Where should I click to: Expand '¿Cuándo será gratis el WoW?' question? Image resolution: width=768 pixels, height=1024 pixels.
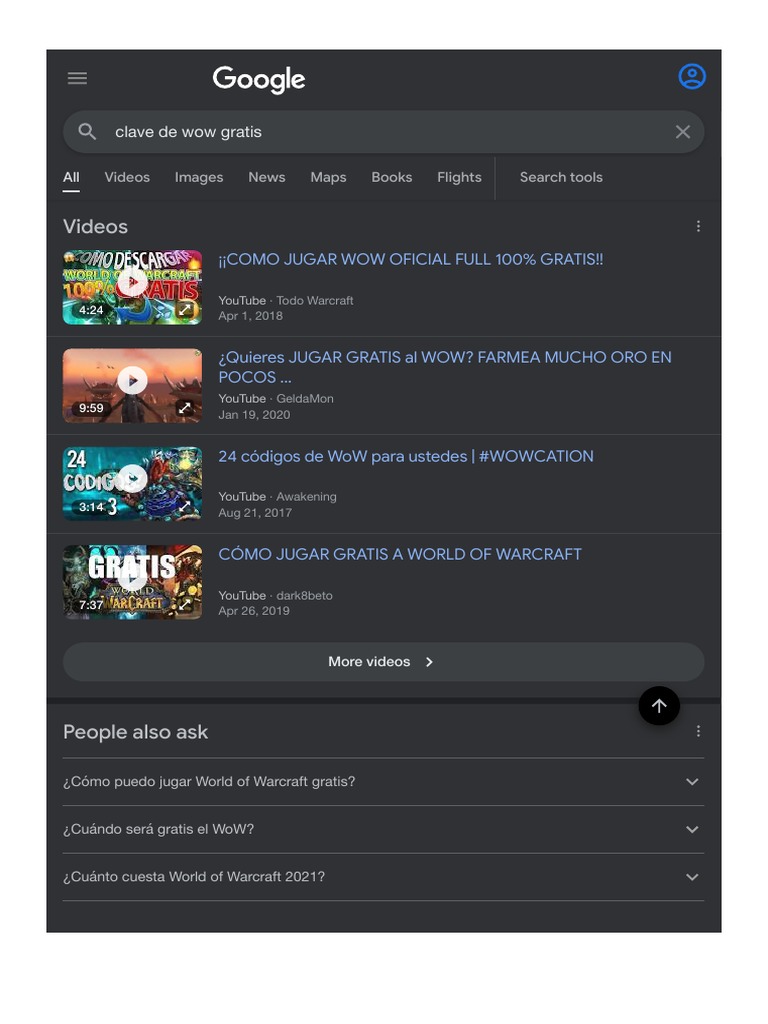click(x=383, y=829)
